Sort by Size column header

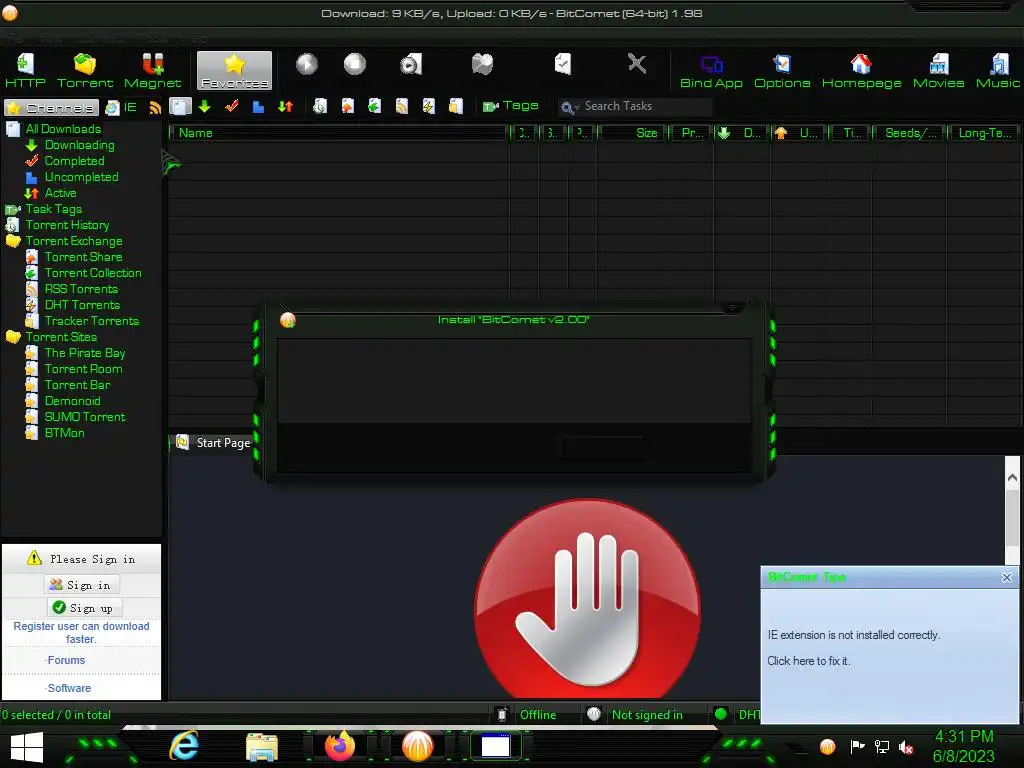click(632, 133)
